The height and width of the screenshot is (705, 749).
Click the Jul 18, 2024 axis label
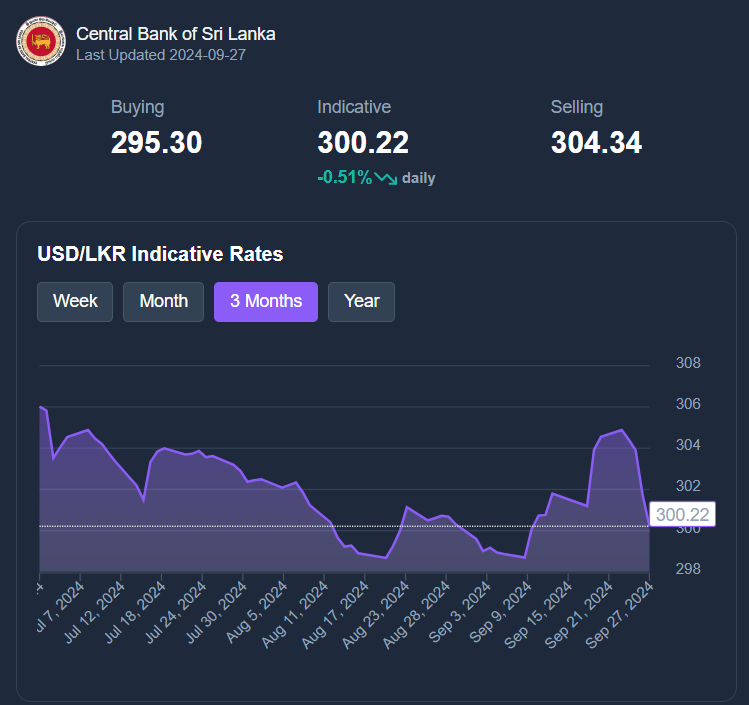pyautogui.click(x=135, y=613)
